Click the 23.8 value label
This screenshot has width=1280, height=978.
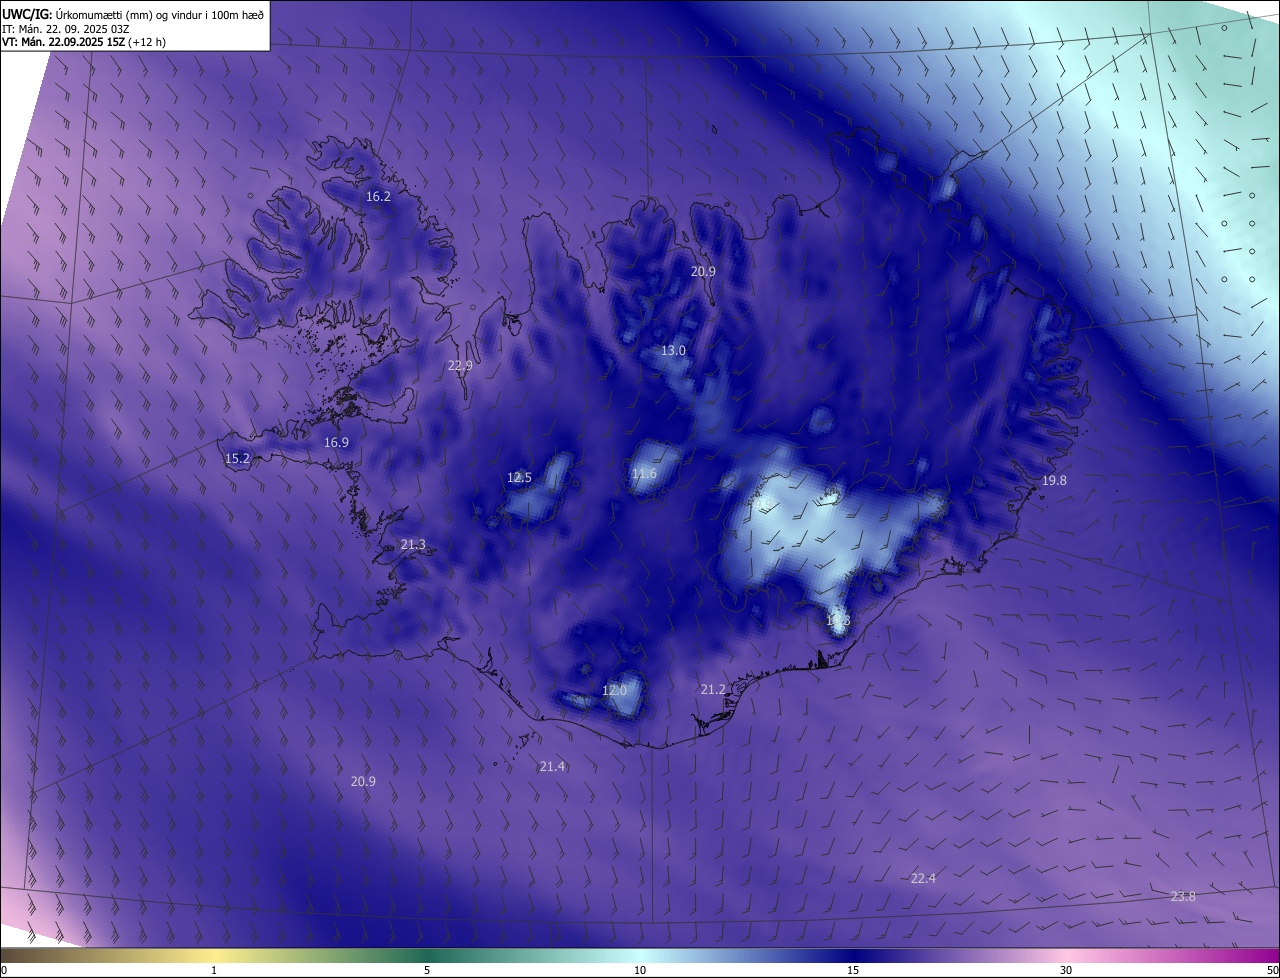point(1183,897)
